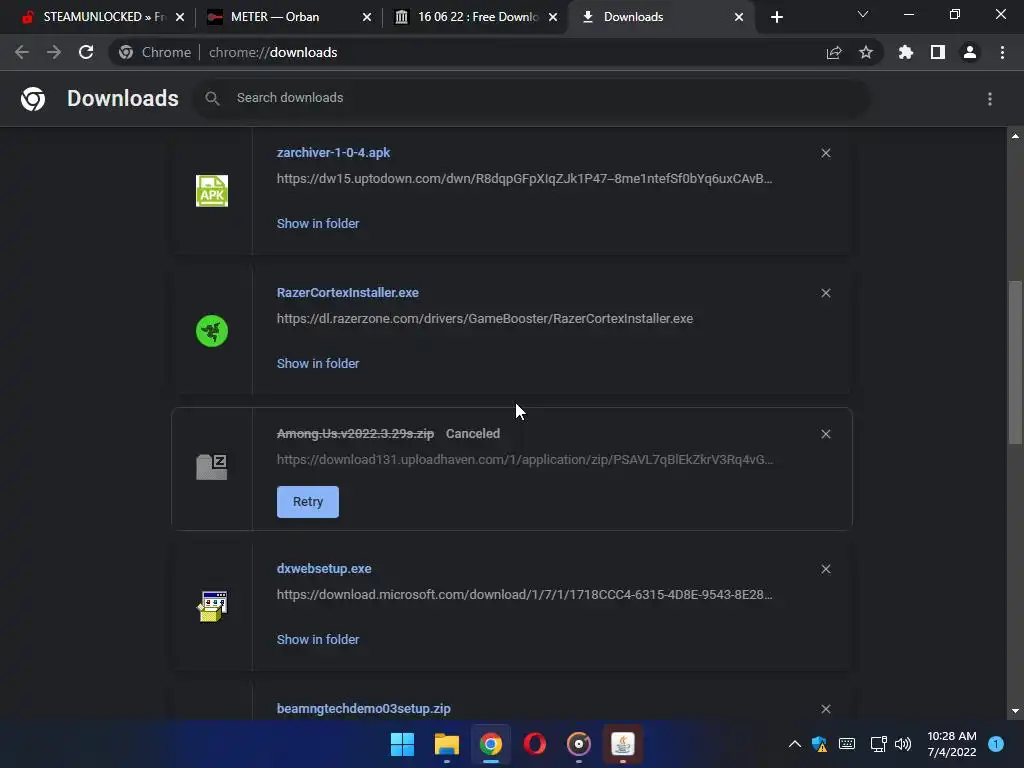Open the Downloads page more actions menu
The height and width of the screenshot is (768, 1024).
990,99
